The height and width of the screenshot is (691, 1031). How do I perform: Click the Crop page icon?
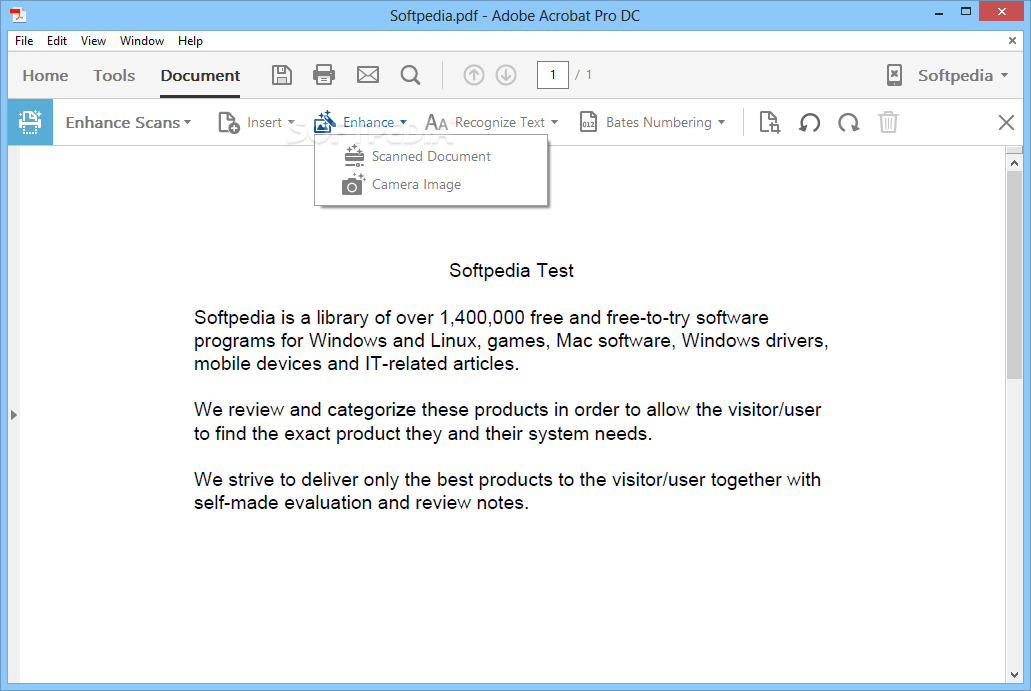pos(769,122)
